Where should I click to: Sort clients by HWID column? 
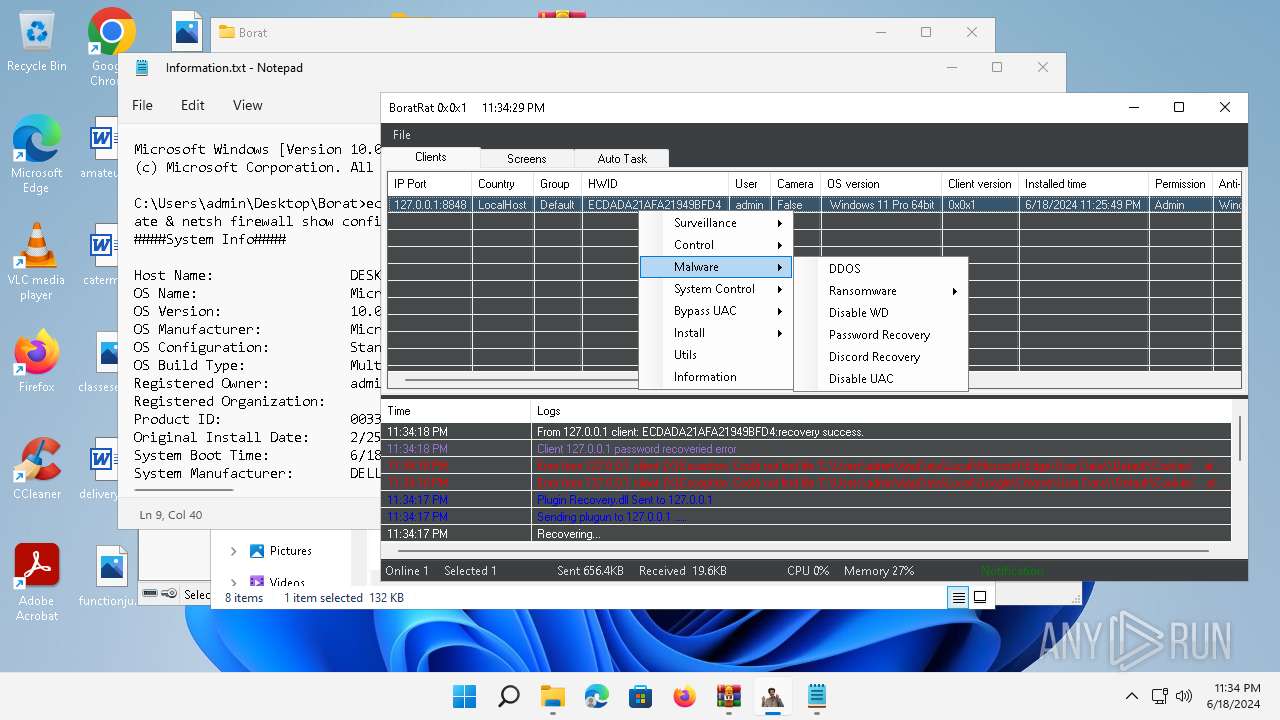point(655,184)
